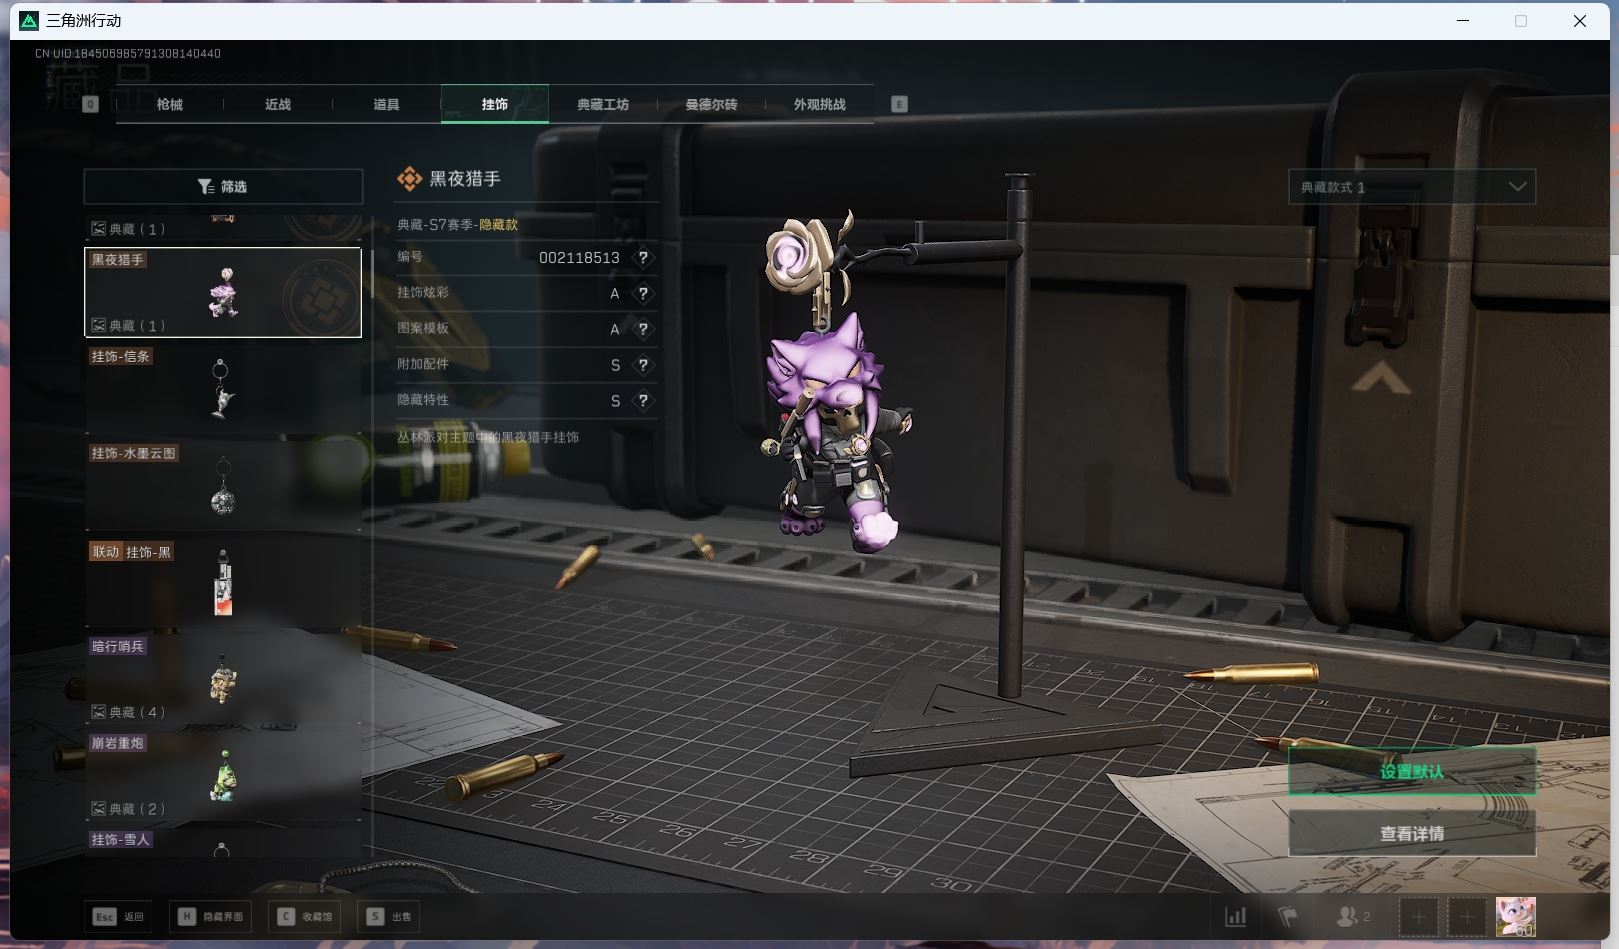
Task: Open the 筛选 filter panel
Action: click(x=223, y=187)
